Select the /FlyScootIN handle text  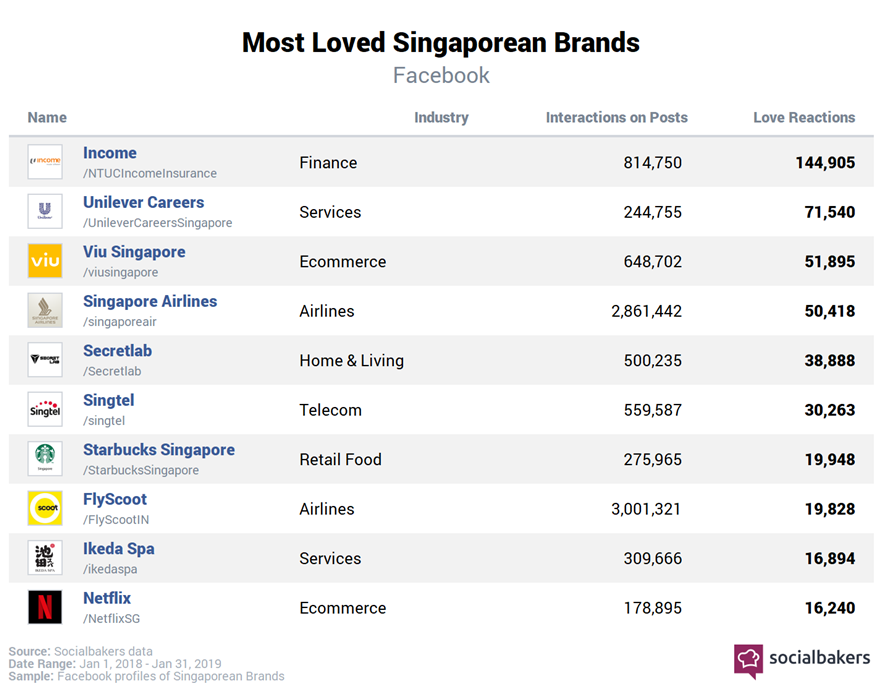tap(116, 519)
